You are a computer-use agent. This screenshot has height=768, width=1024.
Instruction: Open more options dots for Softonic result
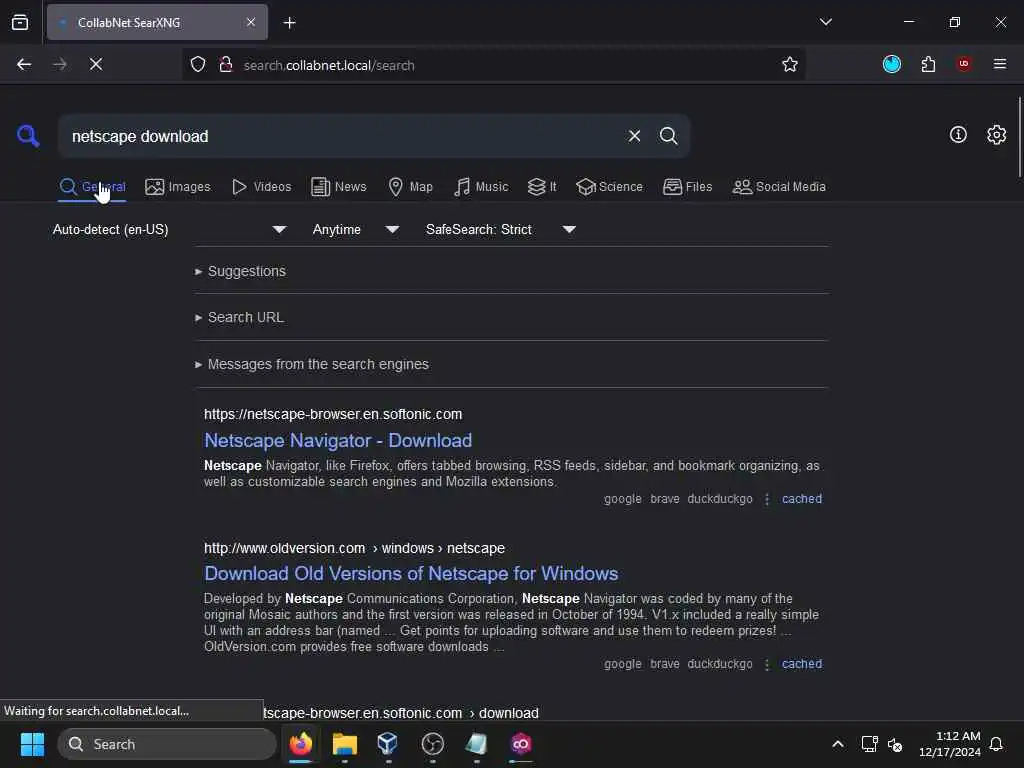pos(767,499)
